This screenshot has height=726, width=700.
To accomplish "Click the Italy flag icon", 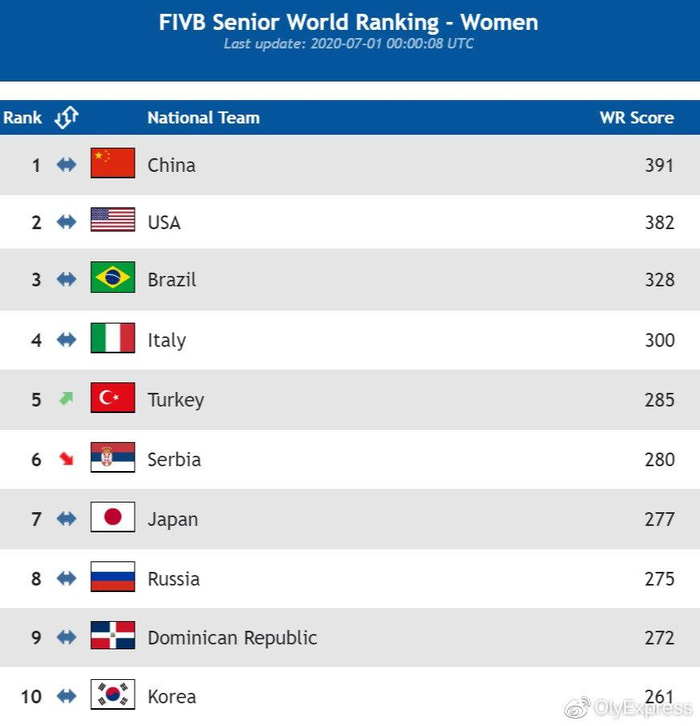I will (113, 338).
